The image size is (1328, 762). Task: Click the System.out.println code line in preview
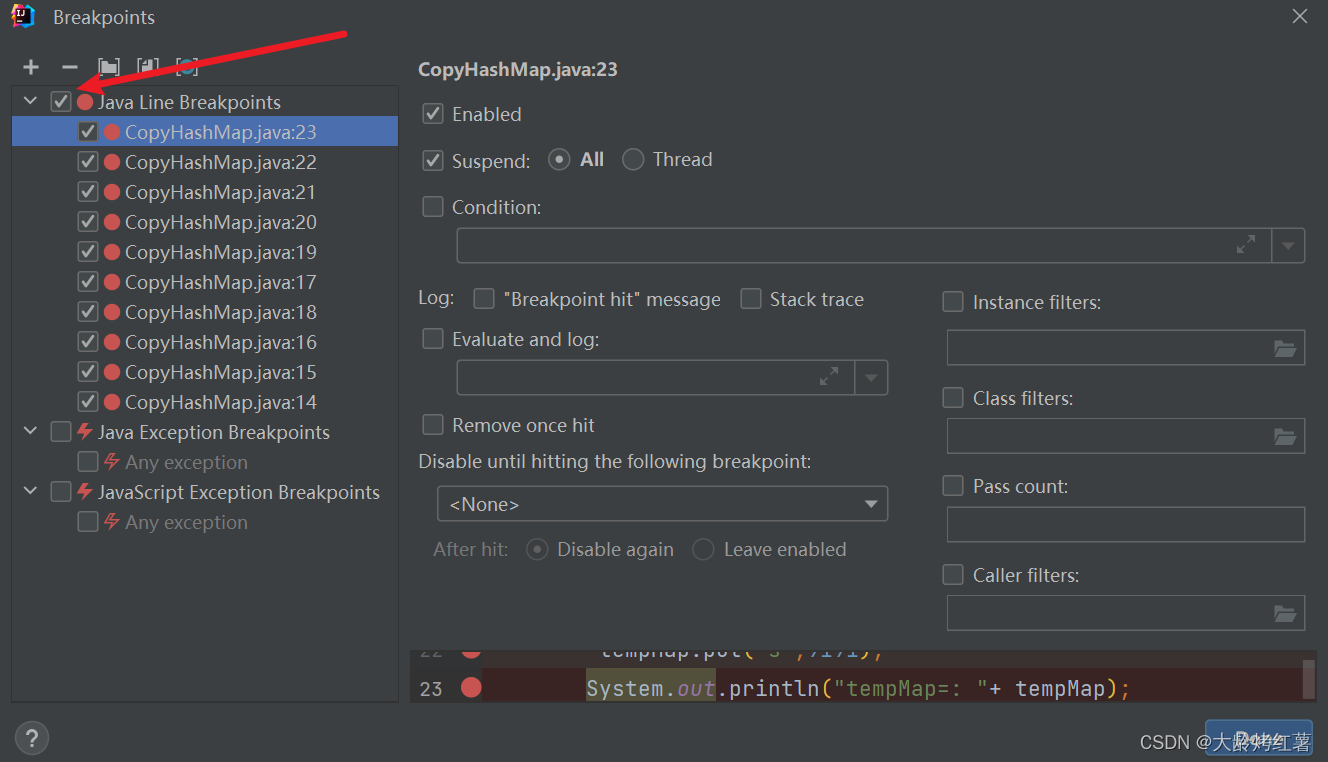[858, 688]
